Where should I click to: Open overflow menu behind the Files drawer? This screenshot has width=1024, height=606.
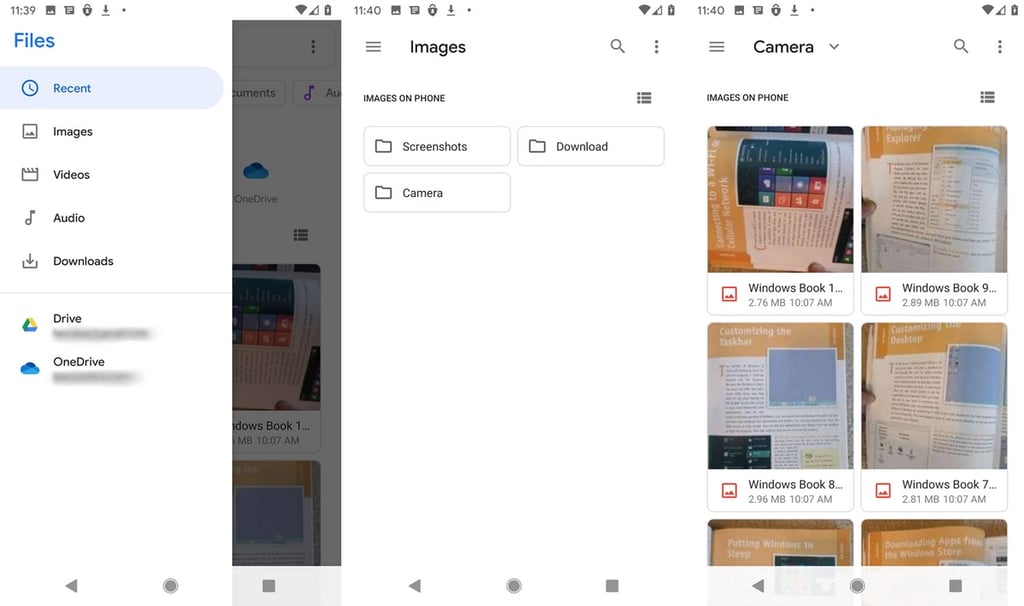coord(313,46)
